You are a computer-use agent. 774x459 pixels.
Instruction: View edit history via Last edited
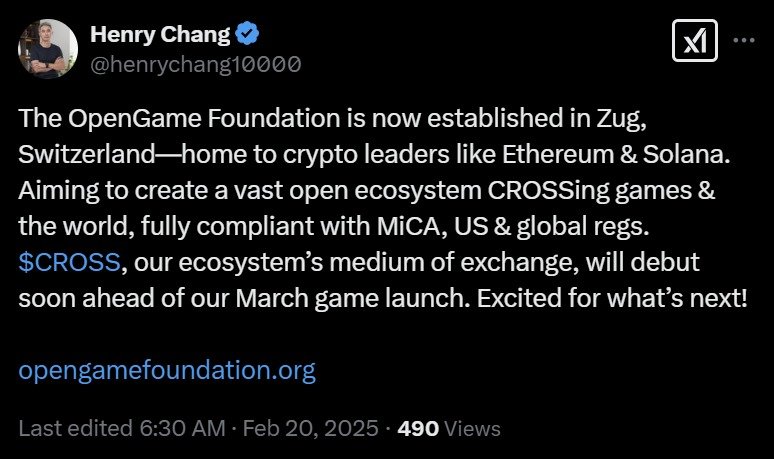coord(76,428)
